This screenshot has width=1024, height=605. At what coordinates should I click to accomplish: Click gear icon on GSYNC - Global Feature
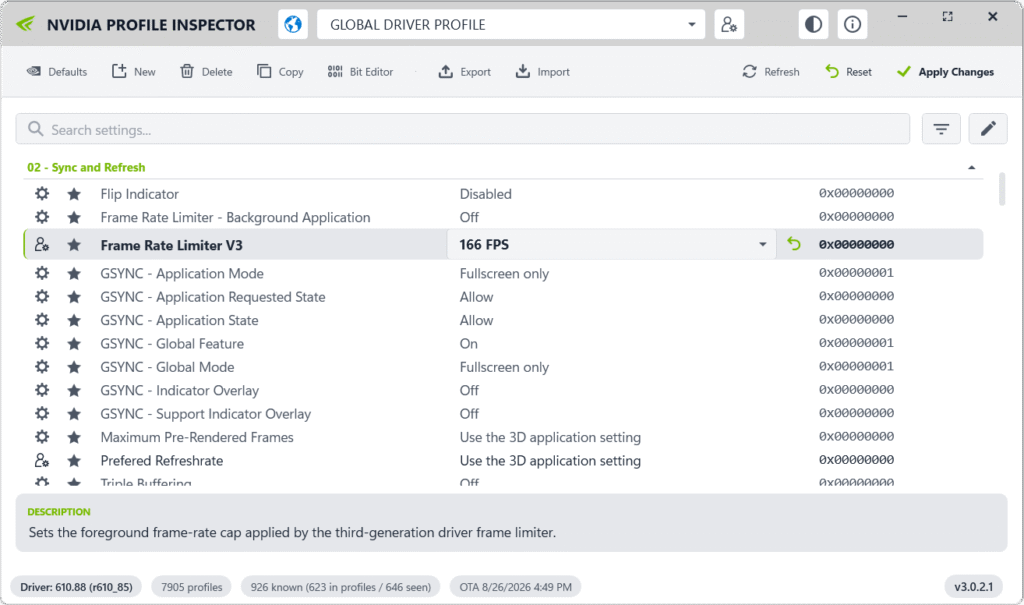click(42, 343)
